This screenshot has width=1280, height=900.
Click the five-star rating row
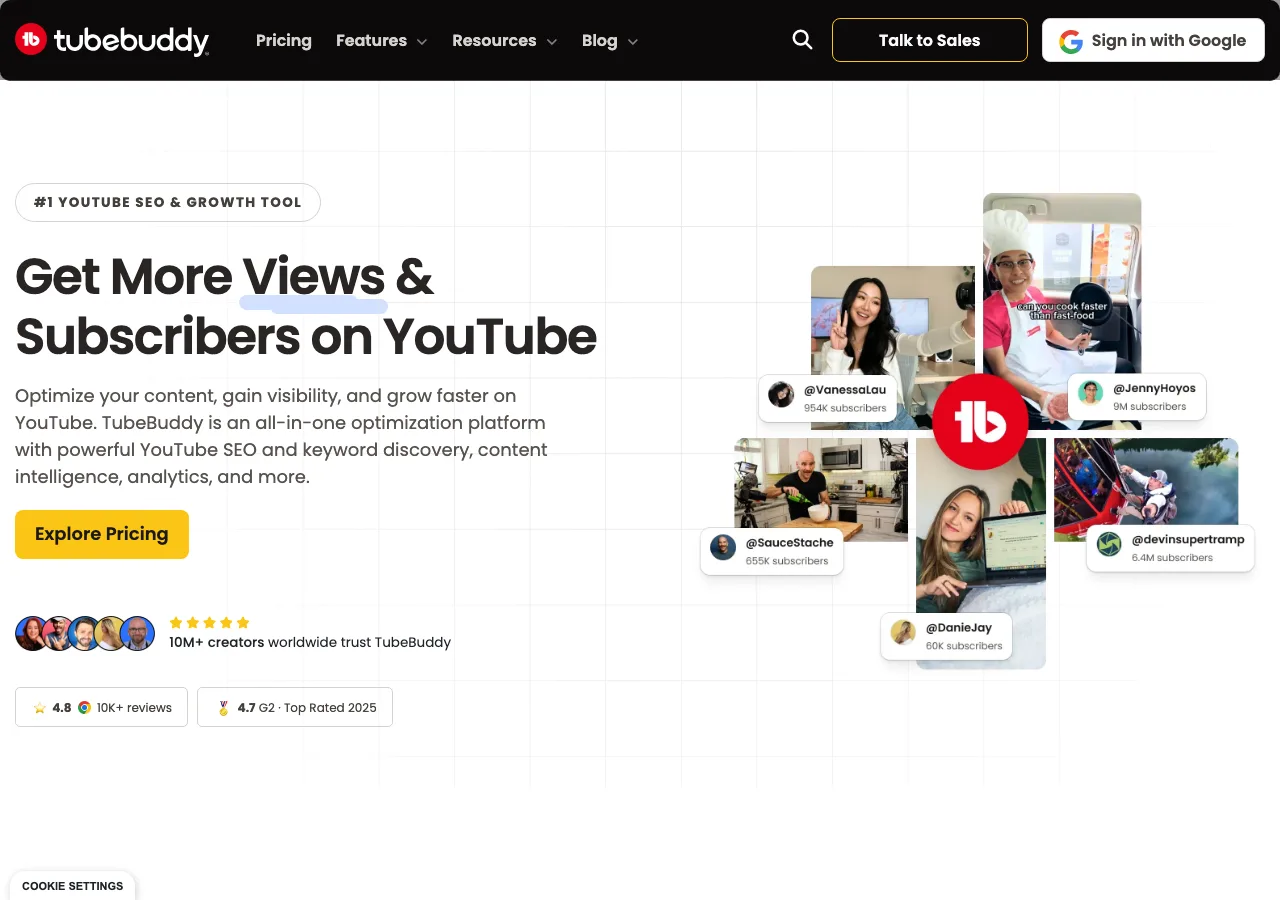click(209, 622)
